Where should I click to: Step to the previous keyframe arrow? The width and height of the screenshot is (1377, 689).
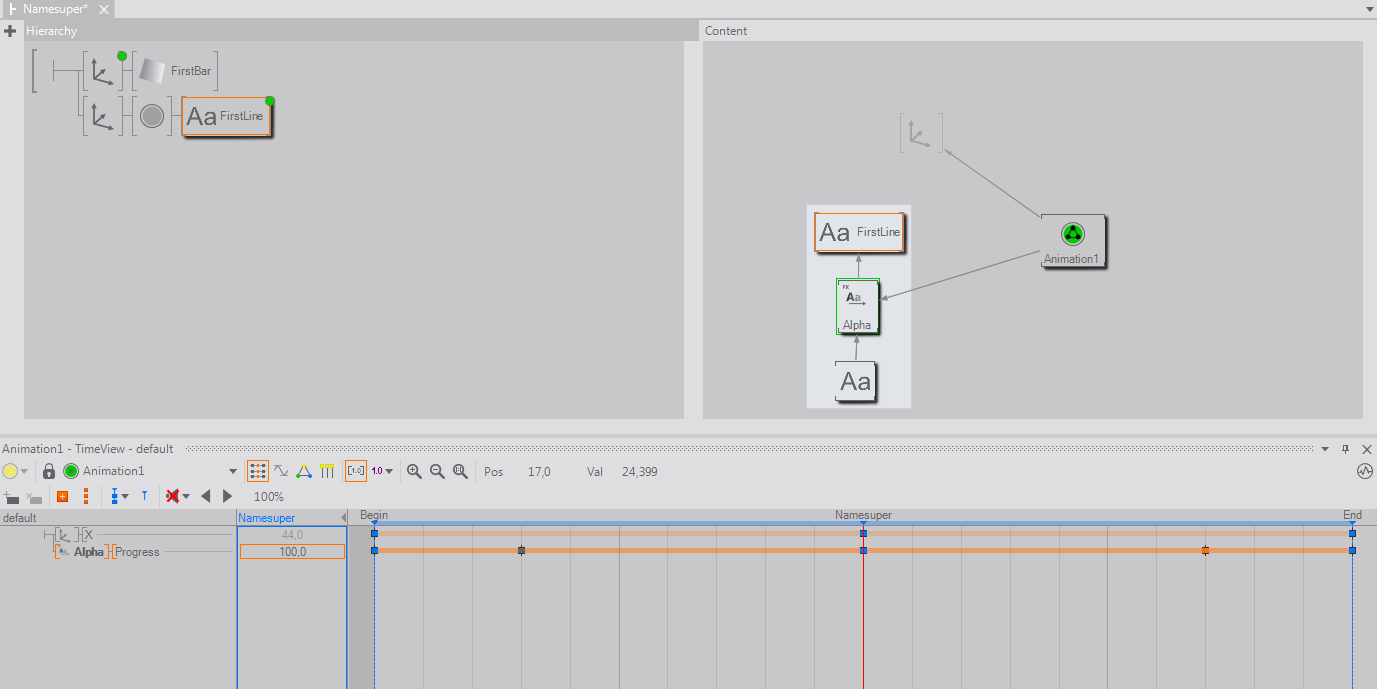point(206,496)
